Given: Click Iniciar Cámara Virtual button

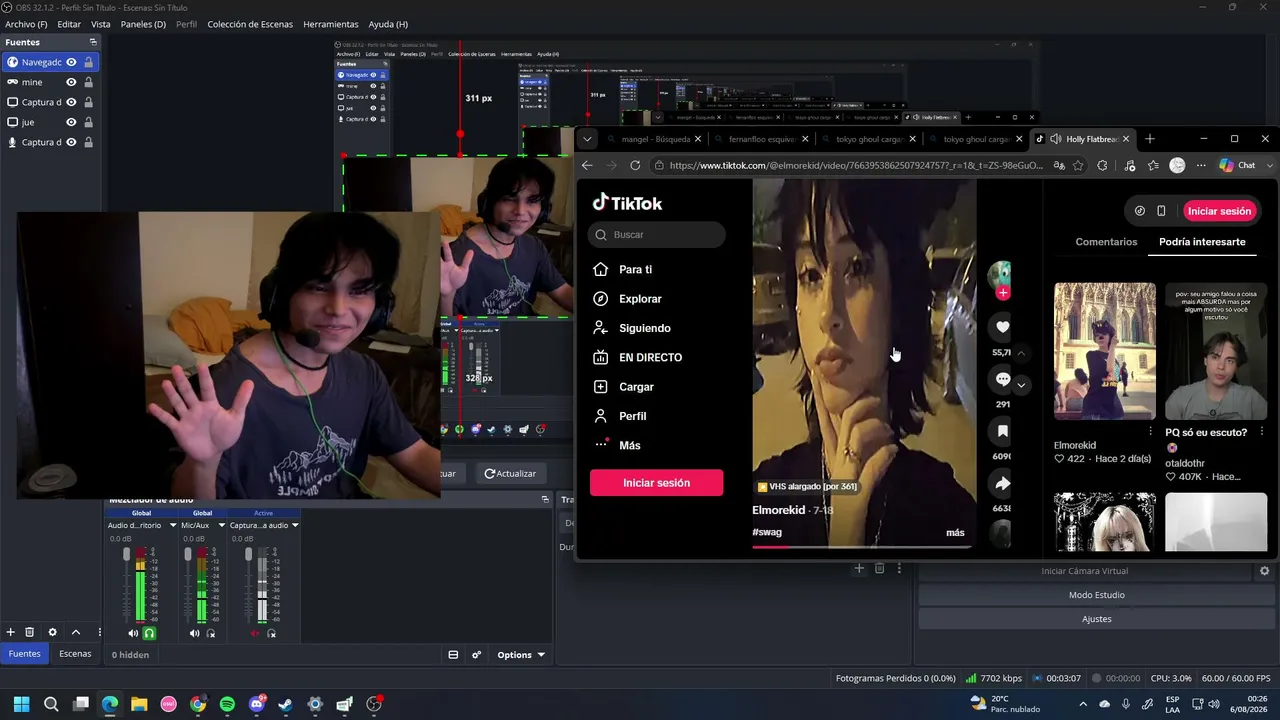Looking at the screenshot, I should click(x=1085, y=571).
